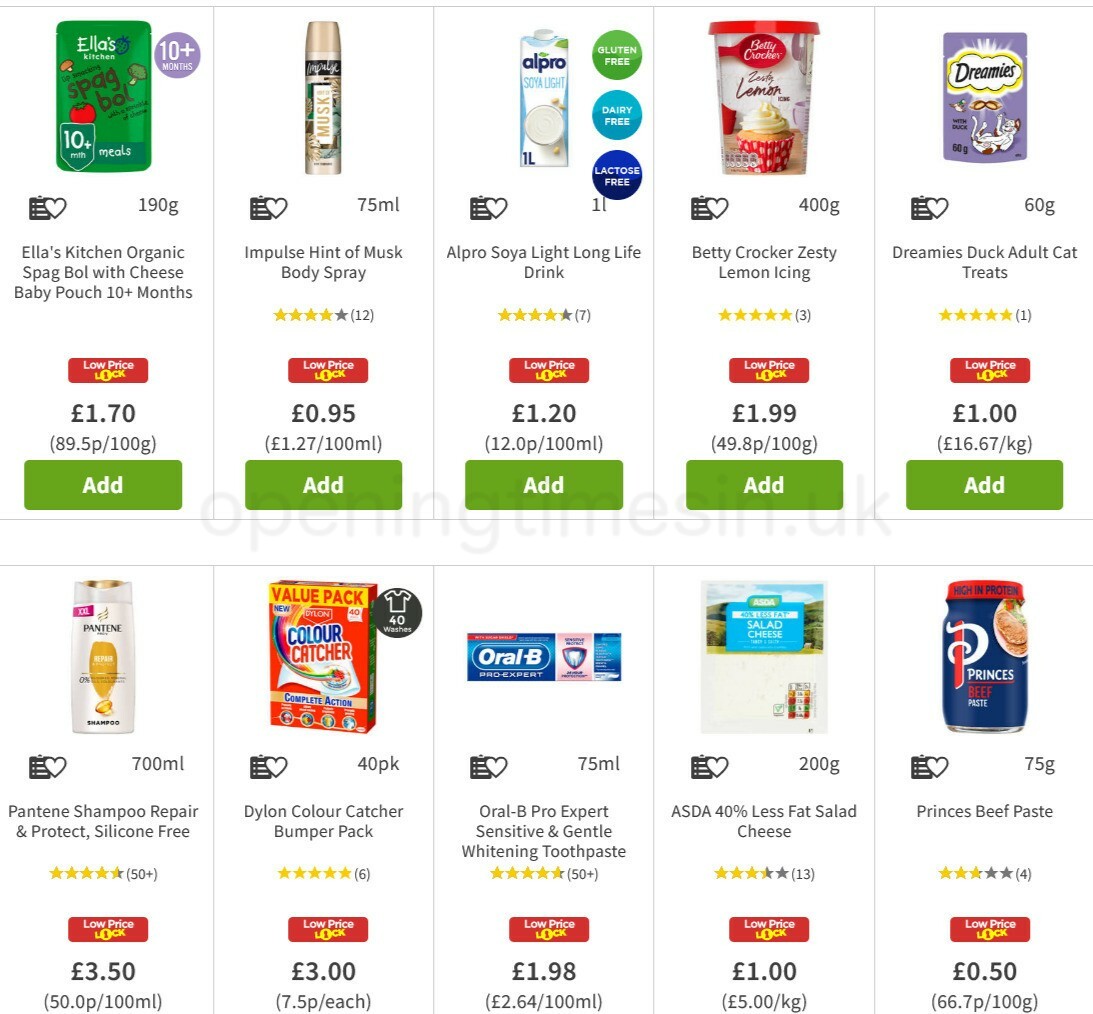This screenshot has width=1093, height=1014.
Task: Click the star rating for Oral-B toothpaste
Action: coord(543,873)
